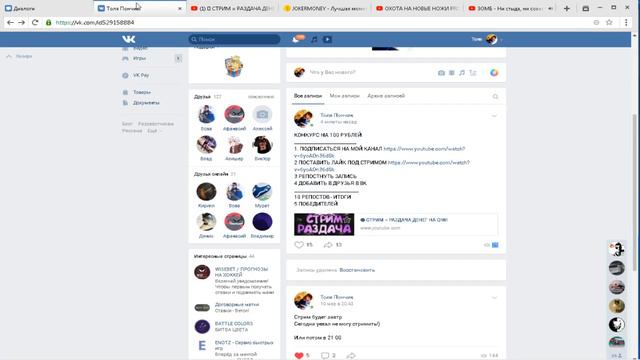Open Друзья block header link

click(202, 97)
